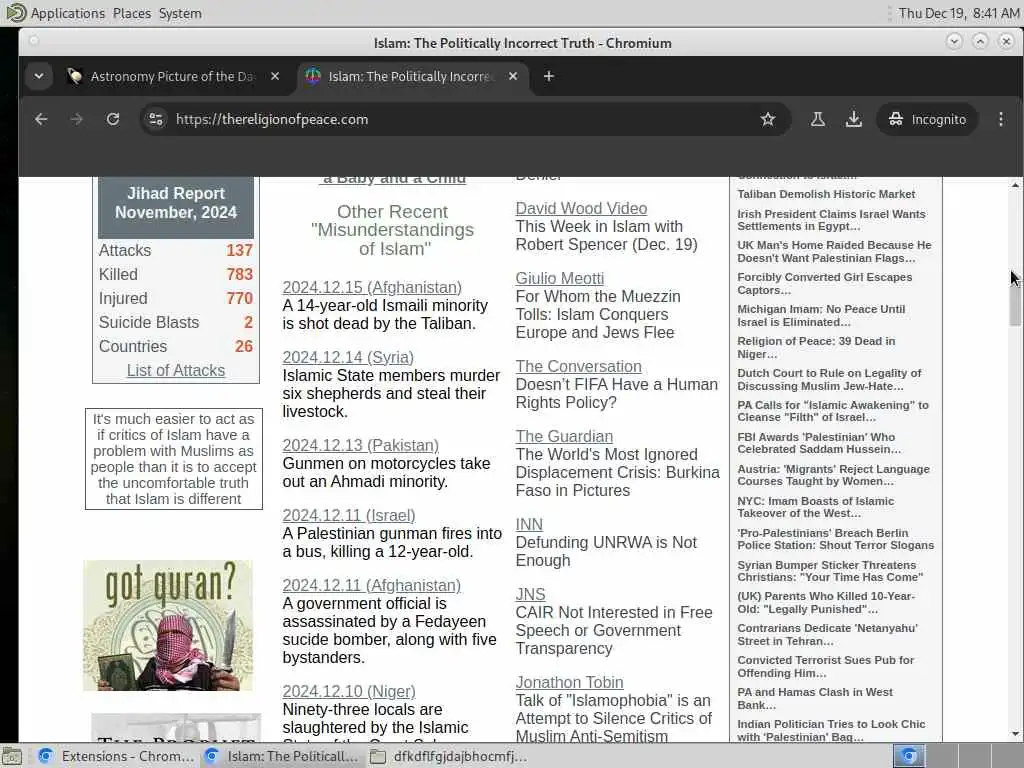
Task: Open the Giulio Meotti link
Action: pos(560,278)
